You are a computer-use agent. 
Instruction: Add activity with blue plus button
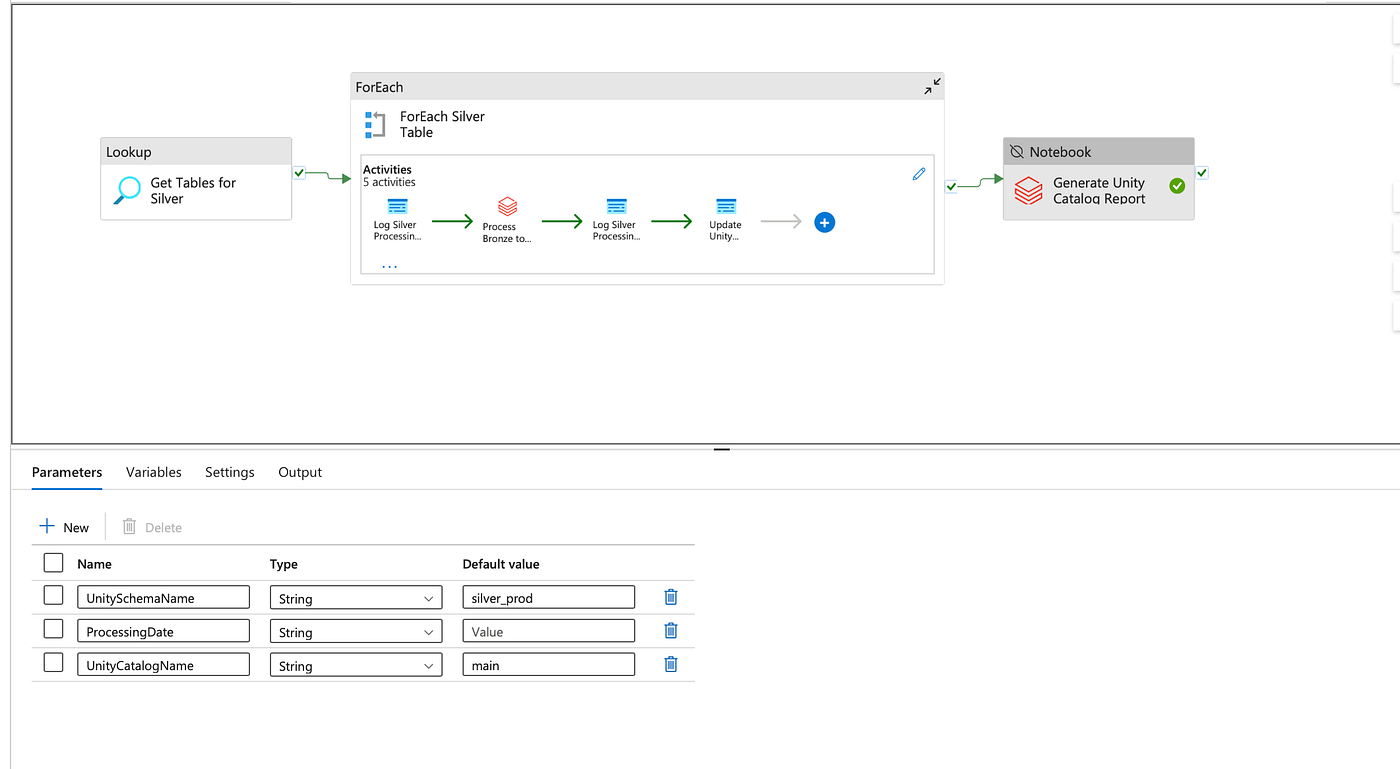coord(824,222)
